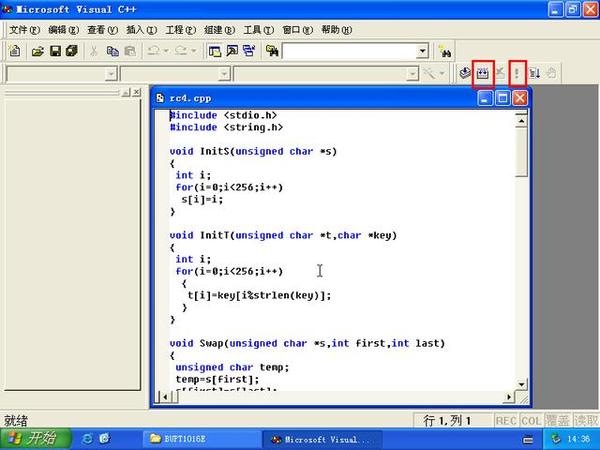Click the Stop Build icon

point(500,73)
